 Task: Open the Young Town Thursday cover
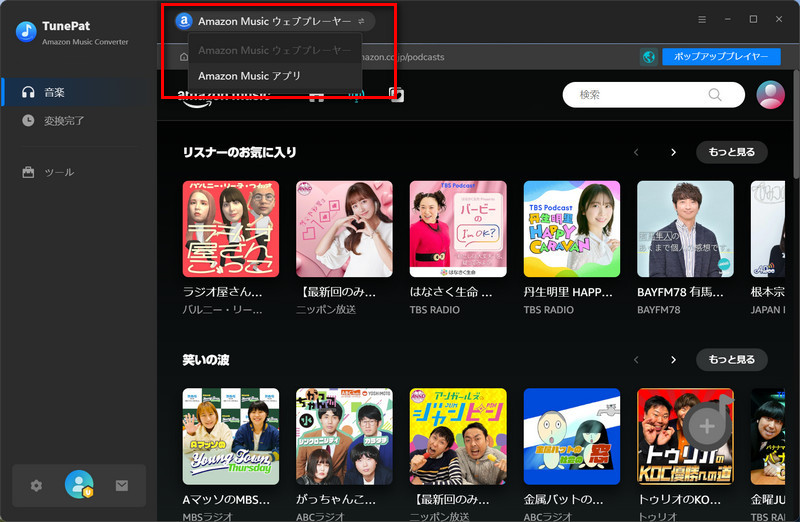[x=231, y=436]
